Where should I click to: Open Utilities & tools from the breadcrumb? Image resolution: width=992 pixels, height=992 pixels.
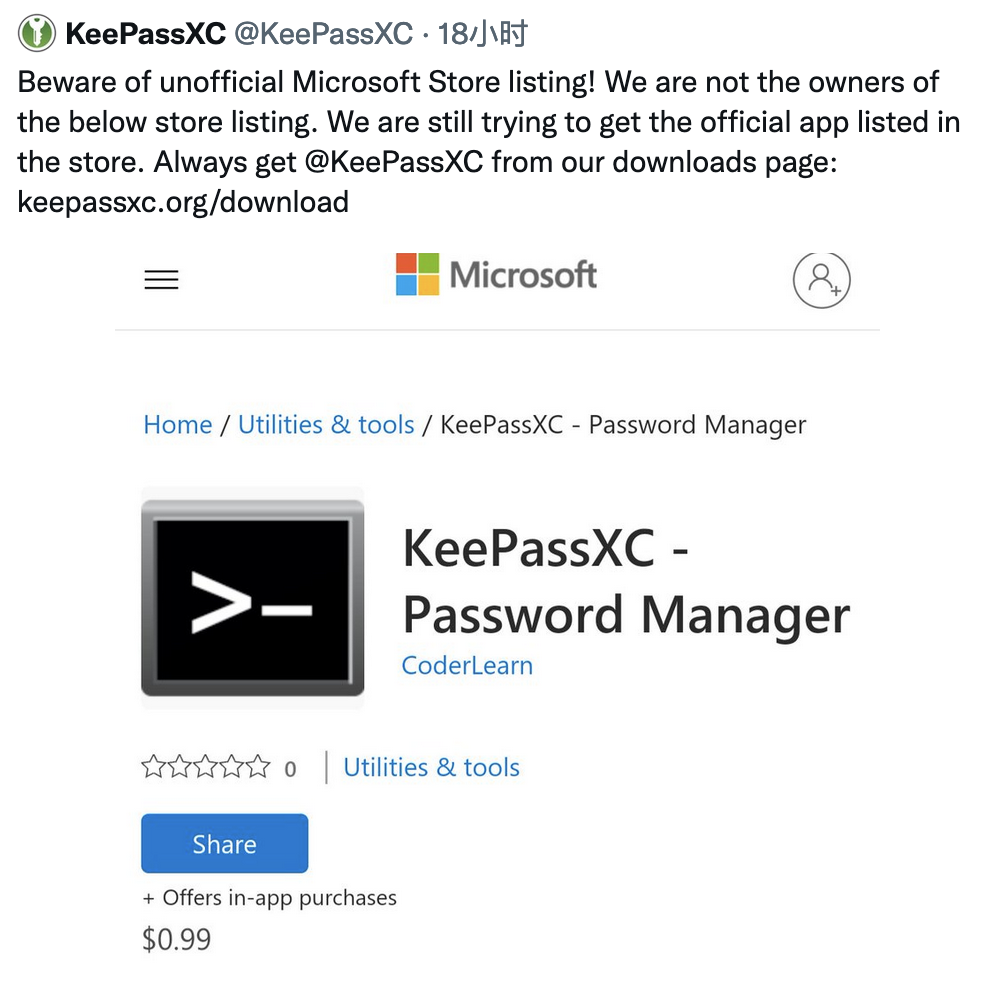pos(326,424)
